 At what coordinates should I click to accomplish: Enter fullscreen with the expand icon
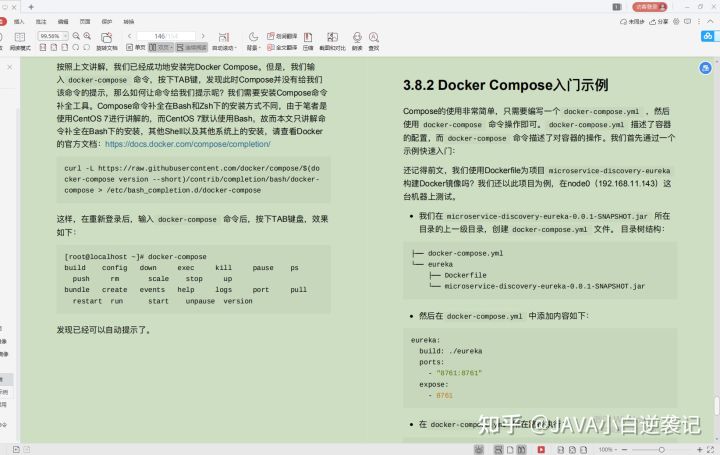pos(710,449)
